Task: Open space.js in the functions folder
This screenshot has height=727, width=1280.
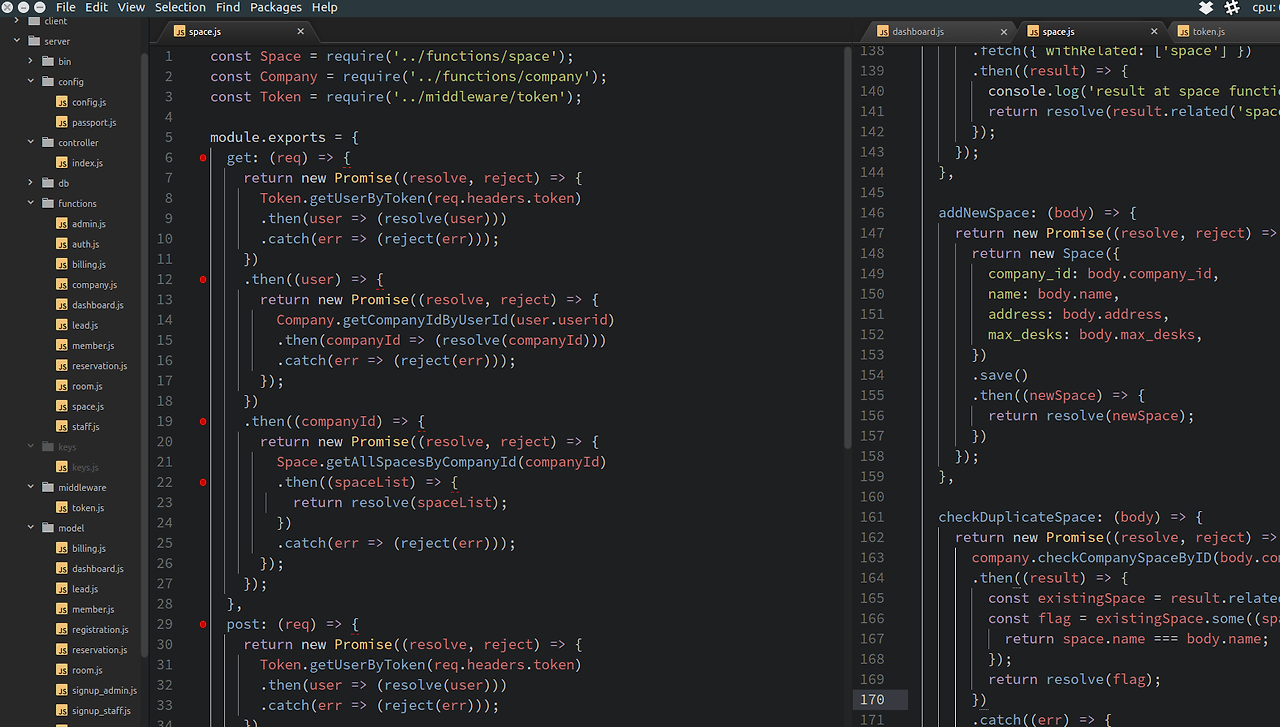Action: (88, 407)
